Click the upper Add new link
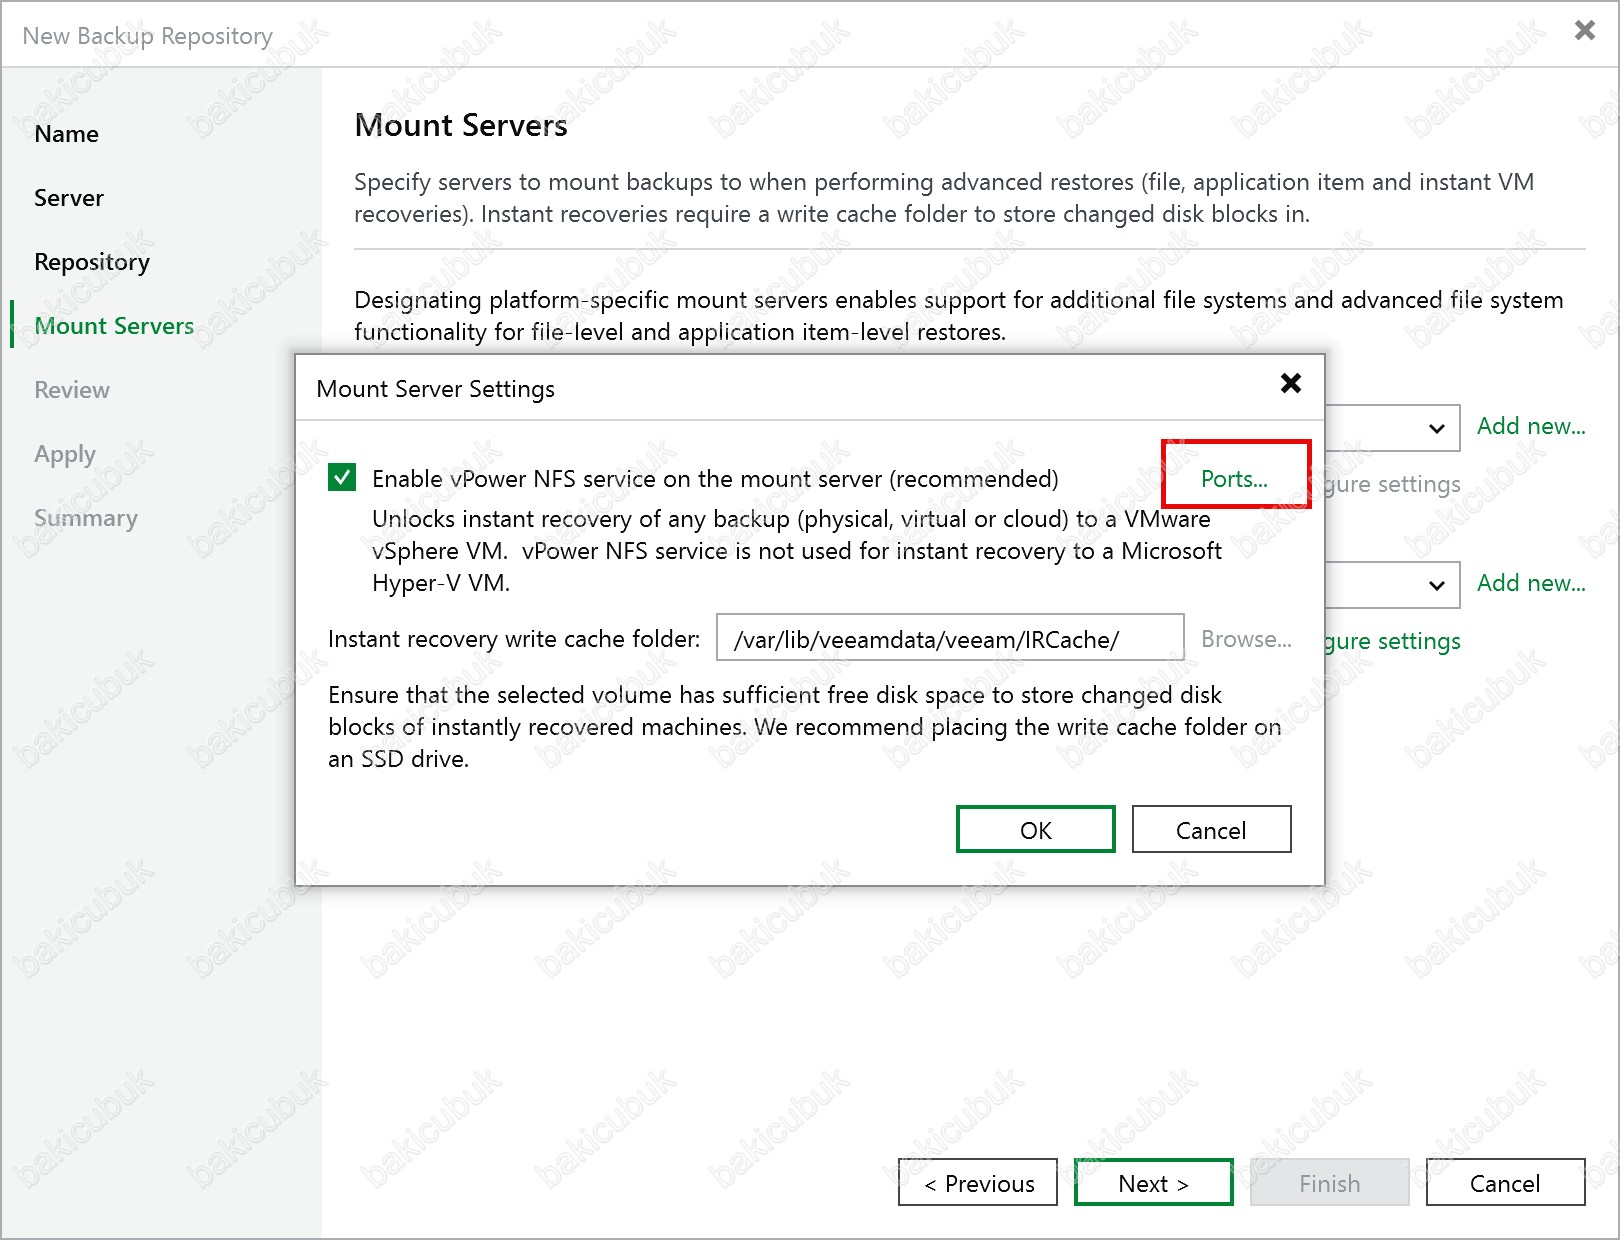Image resolution: width=1620 pixels, height=1240 pixels. 1530,426
